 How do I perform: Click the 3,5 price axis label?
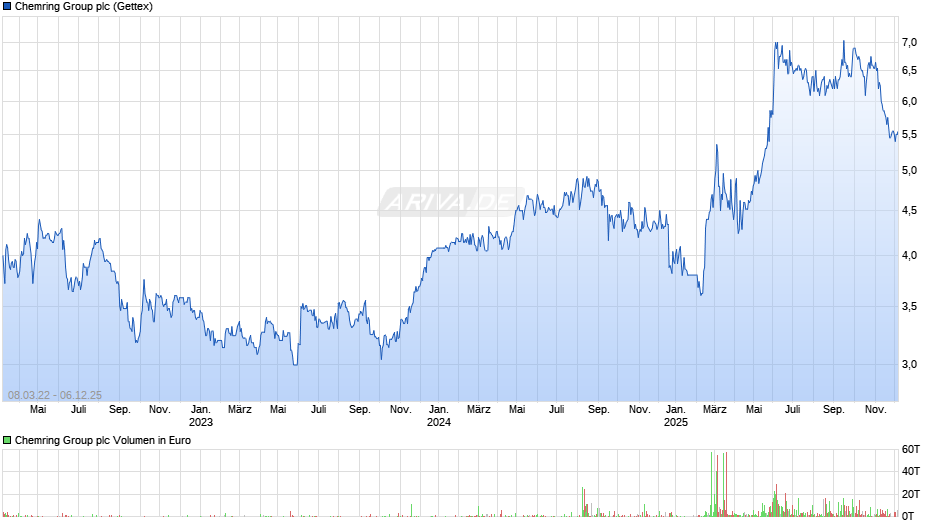click(x=909, y=306)
